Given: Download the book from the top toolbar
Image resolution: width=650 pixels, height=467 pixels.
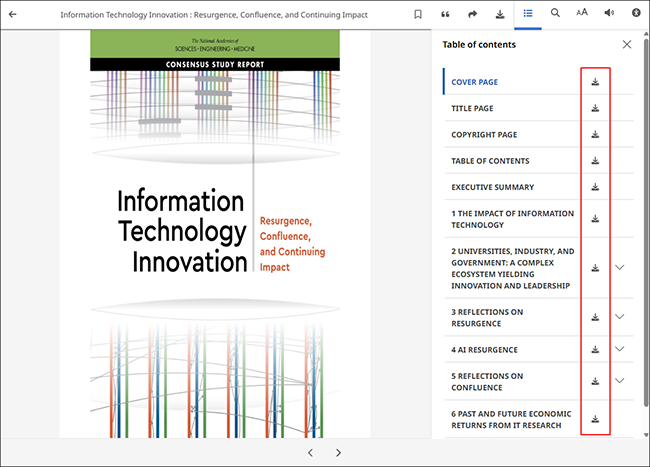Looking at the screenshot, I should (x=500, y=14).
